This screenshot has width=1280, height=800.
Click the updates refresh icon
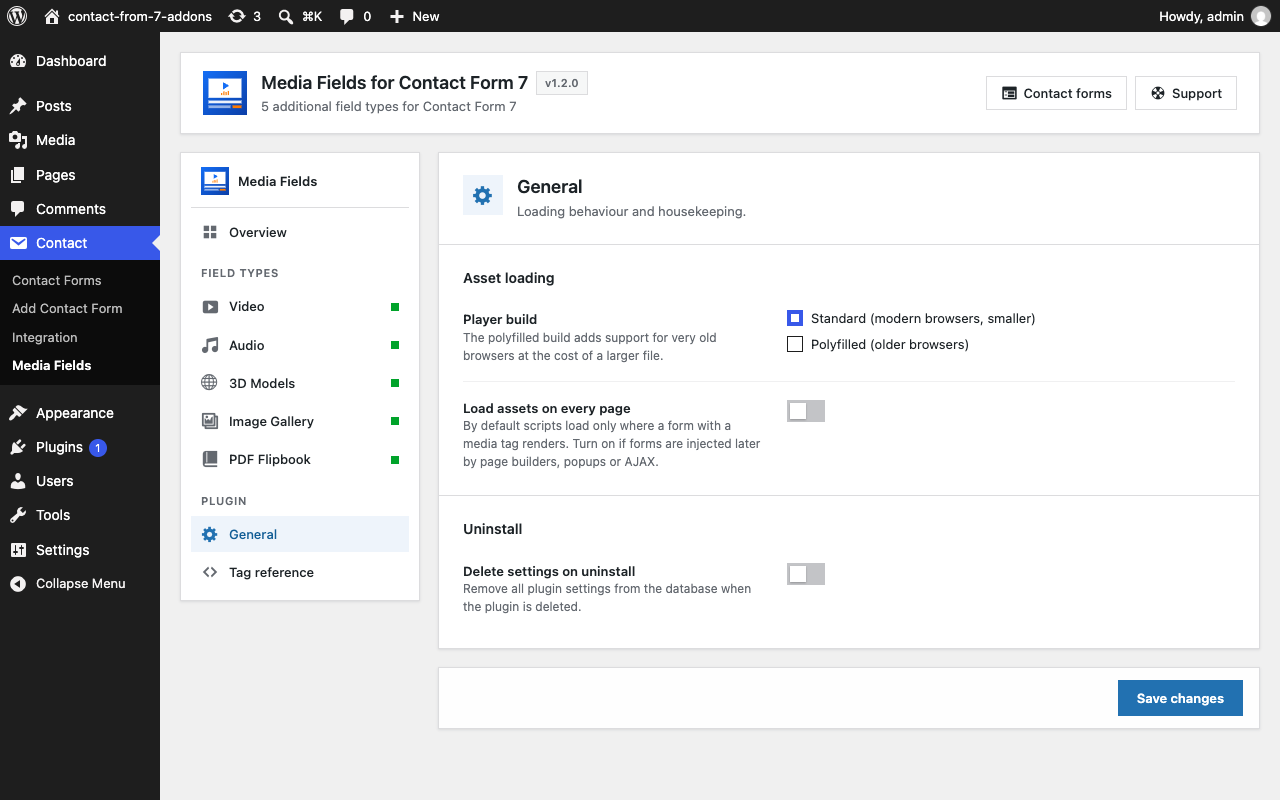(x=236, y=16)
